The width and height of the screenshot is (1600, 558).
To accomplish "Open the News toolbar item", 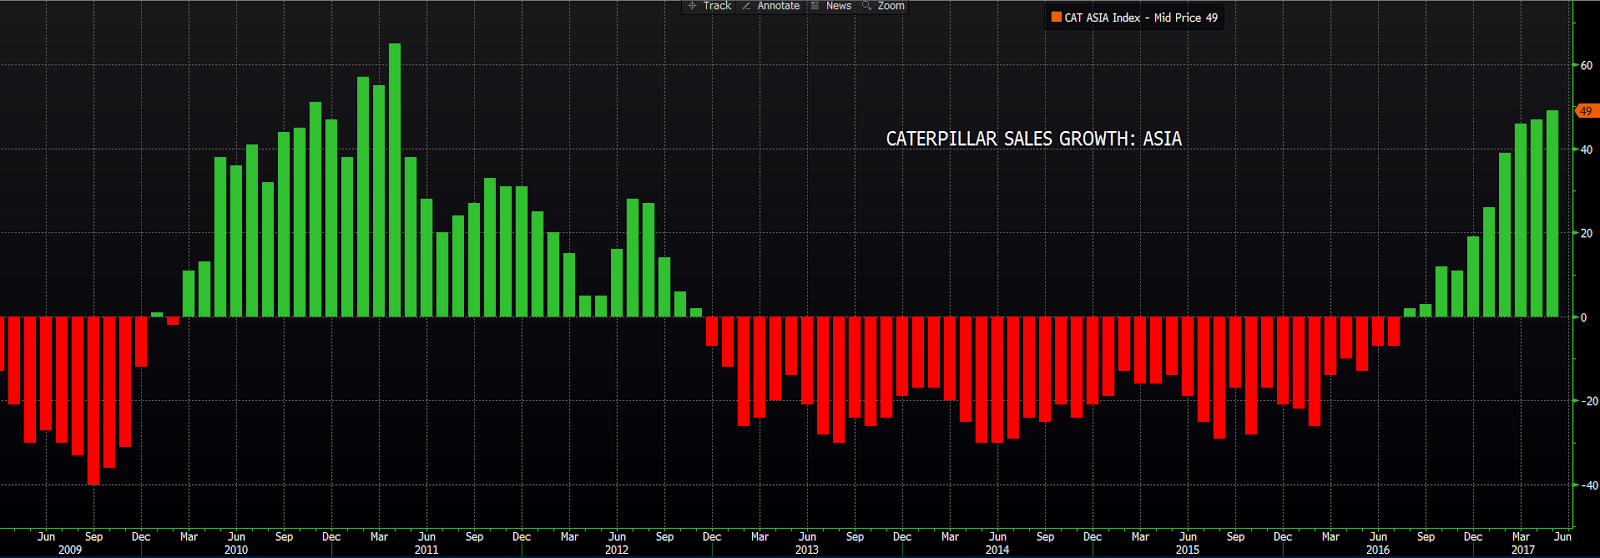I will [x=839, y=6].
